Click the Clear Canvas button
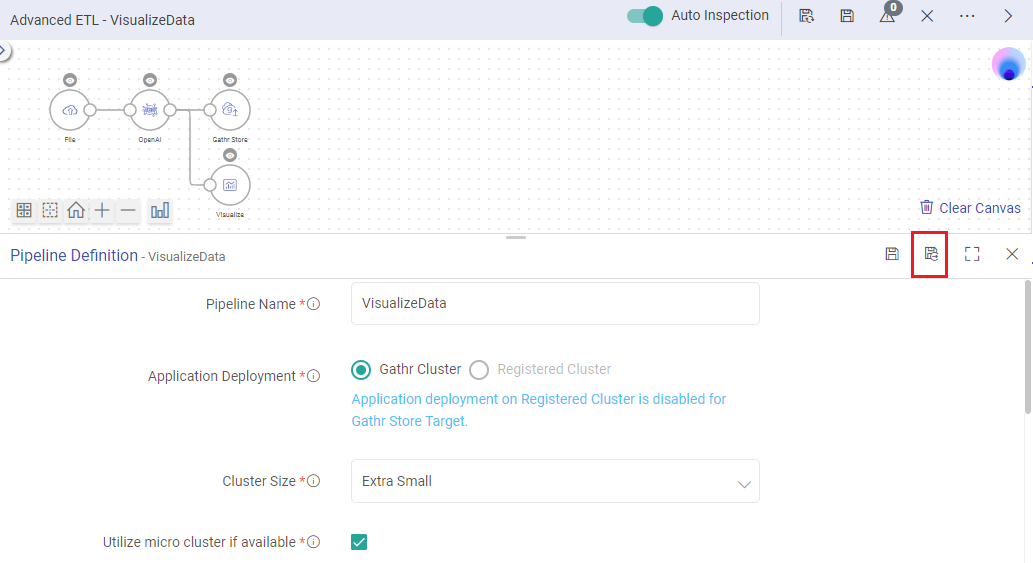 tap(970, 208)
